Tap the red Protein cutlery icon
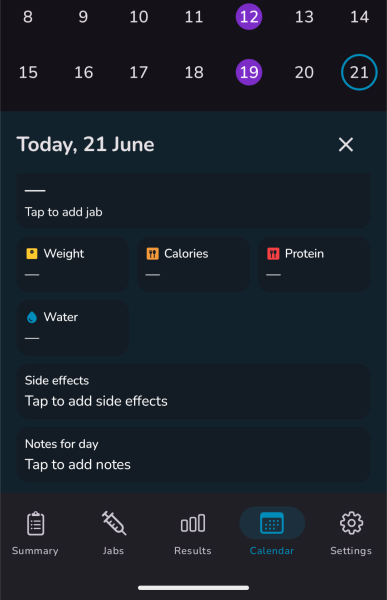This screenshot has width=387, height=600. click(273, 254)
